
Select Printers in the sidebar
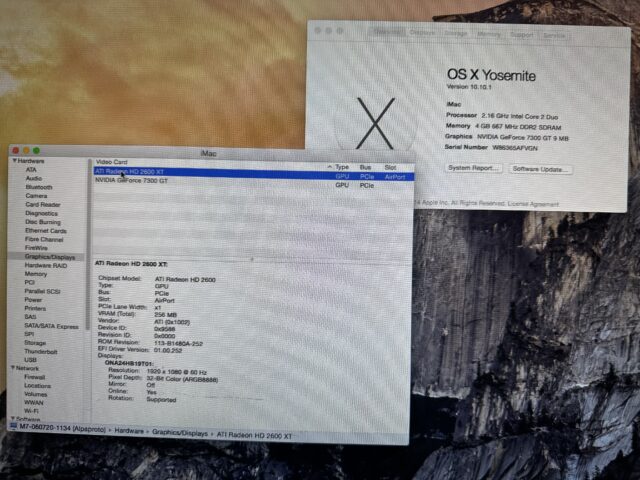35,309
